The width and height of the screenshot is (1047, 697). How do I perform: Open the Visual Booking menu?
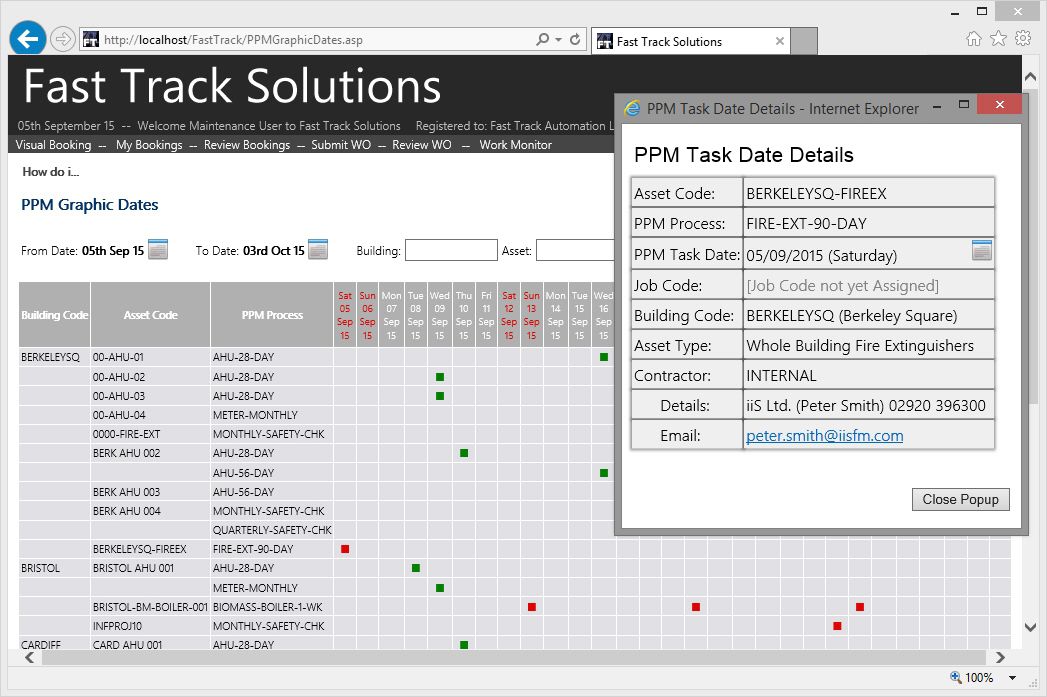pyautogui.click(x=53, y=145)
